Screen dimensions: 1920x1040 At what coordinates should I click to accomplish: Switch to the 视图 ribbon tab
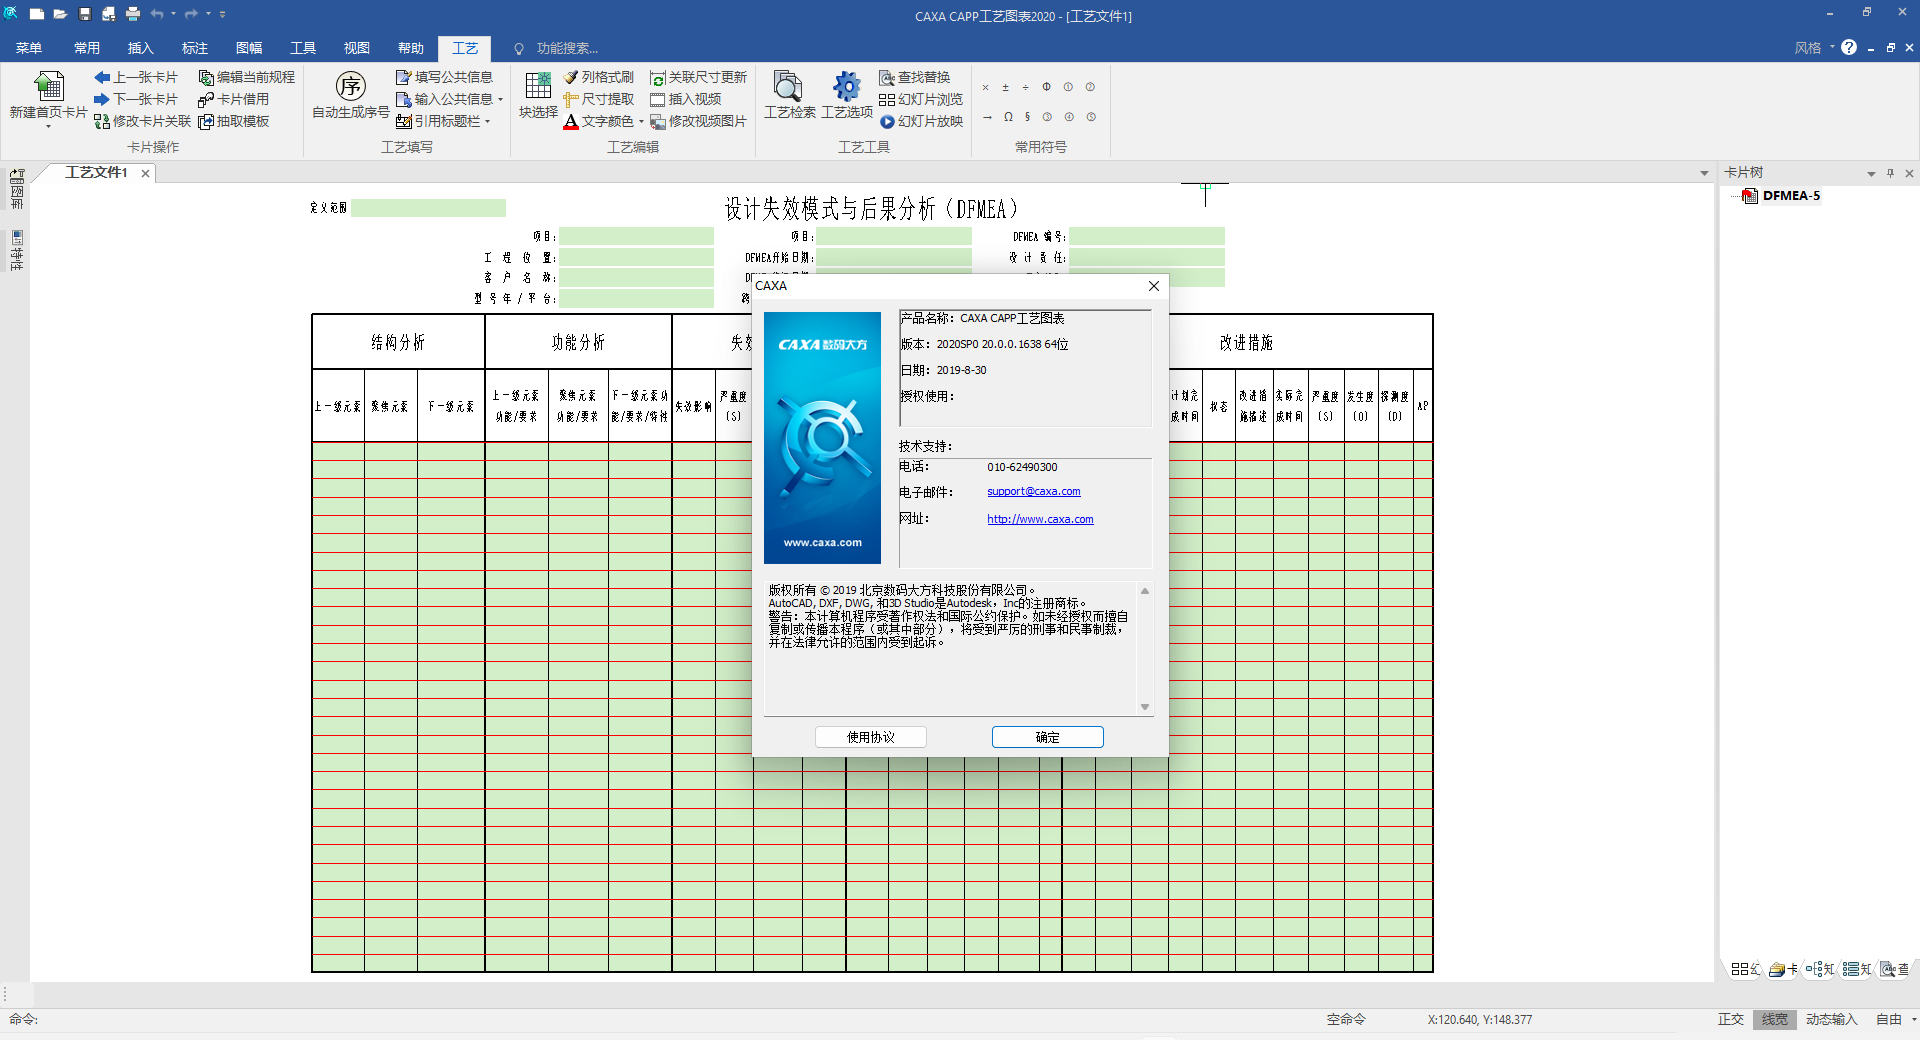[357, 47]
